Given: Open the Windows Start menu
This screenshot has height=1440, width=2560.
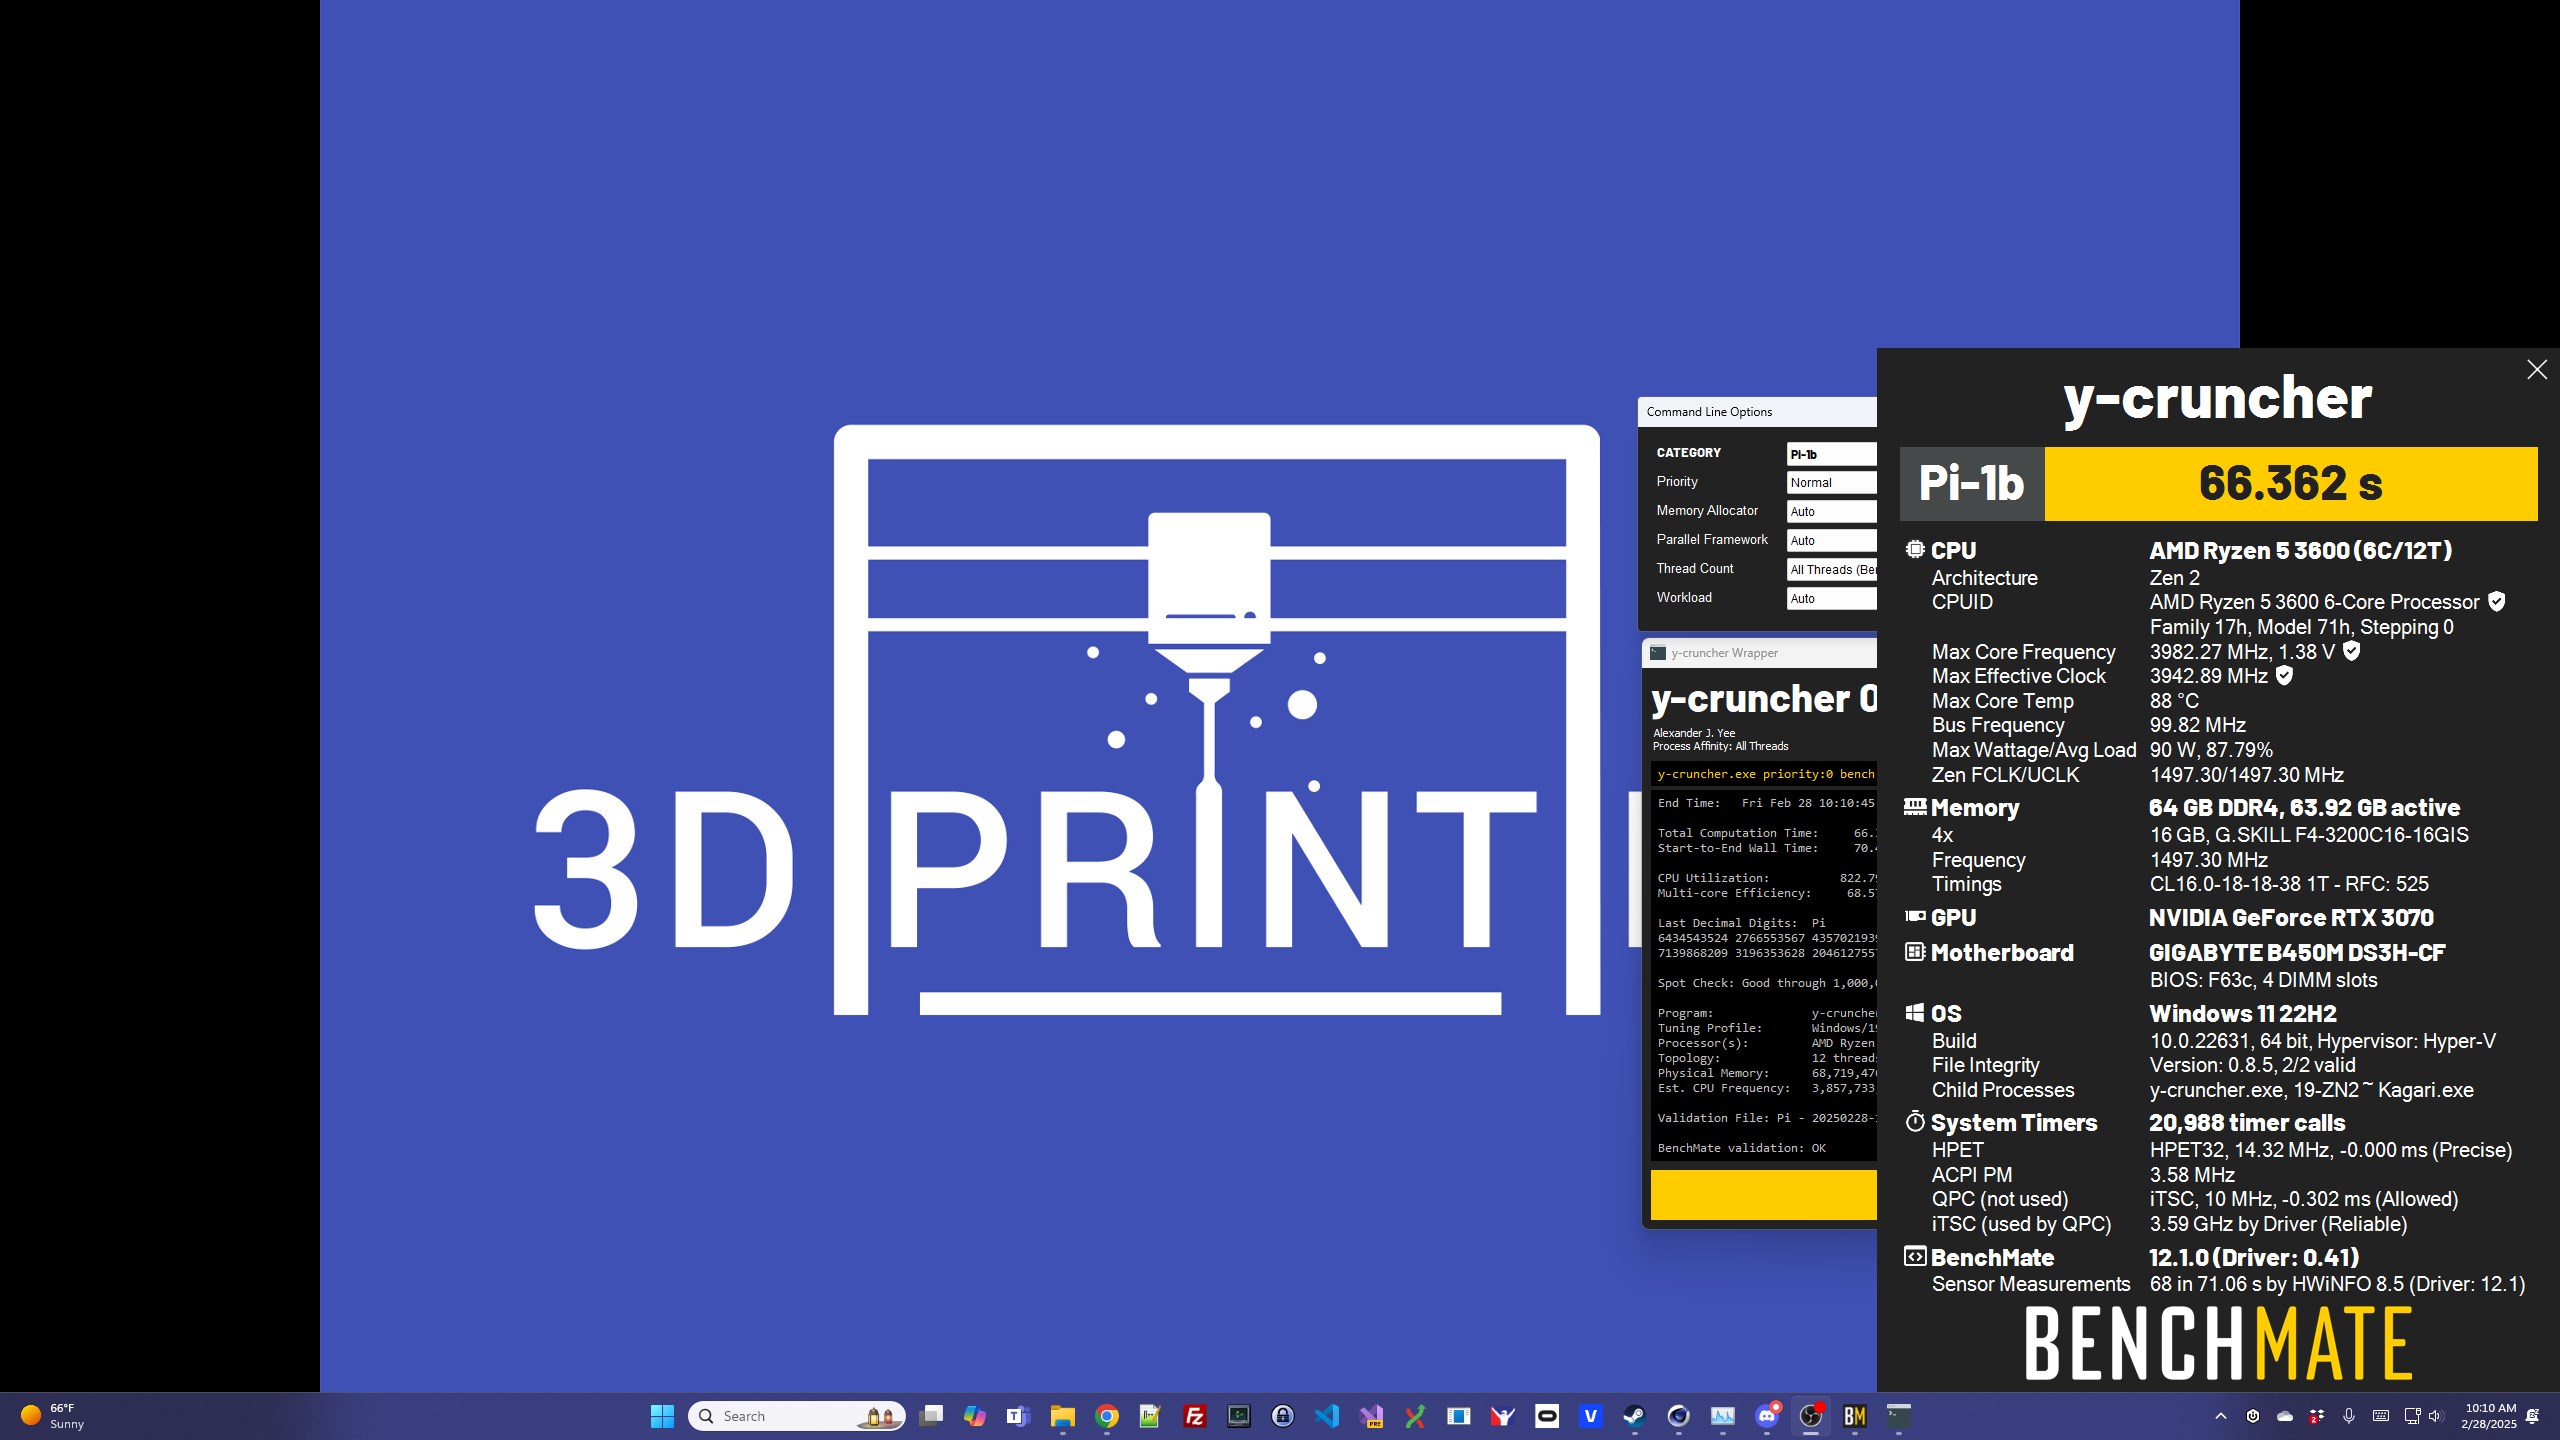Looking at the screenshot, I should pyautogui.click(x=662, y=1416).
